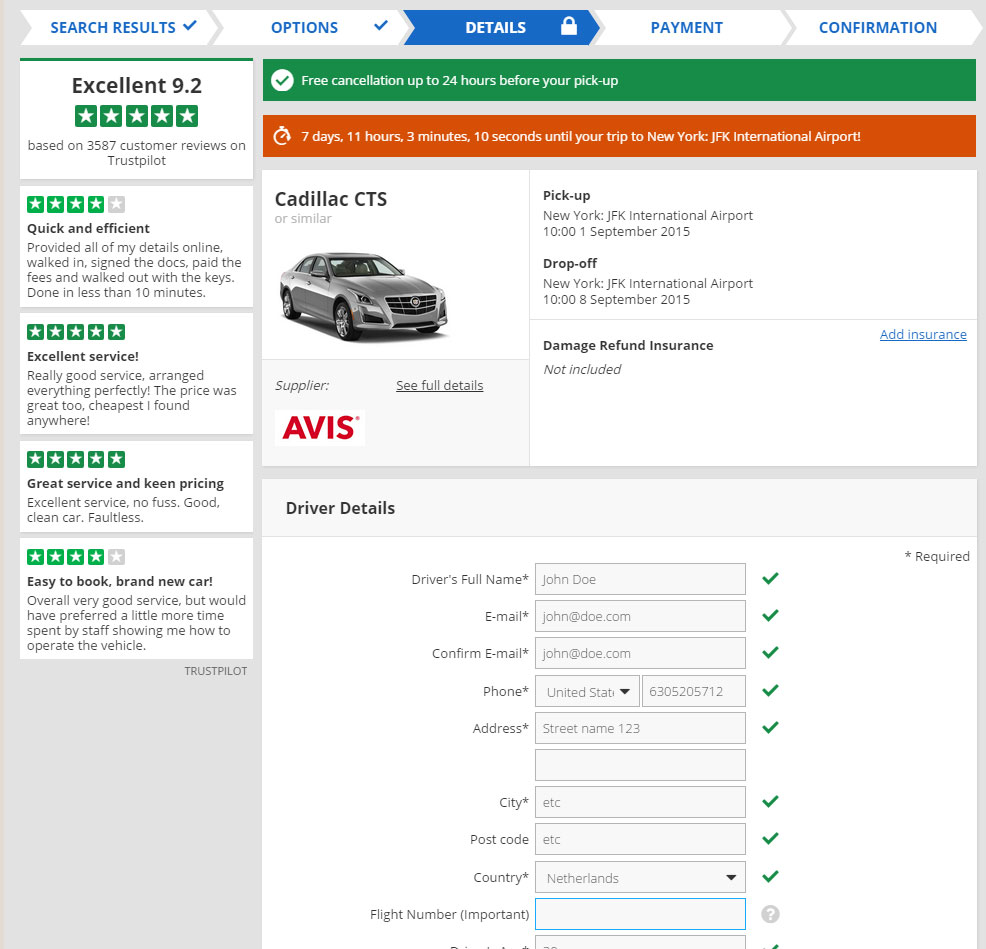
Task: Click green tick beside Confirm E-mail
Action: [x=770, y=653]
